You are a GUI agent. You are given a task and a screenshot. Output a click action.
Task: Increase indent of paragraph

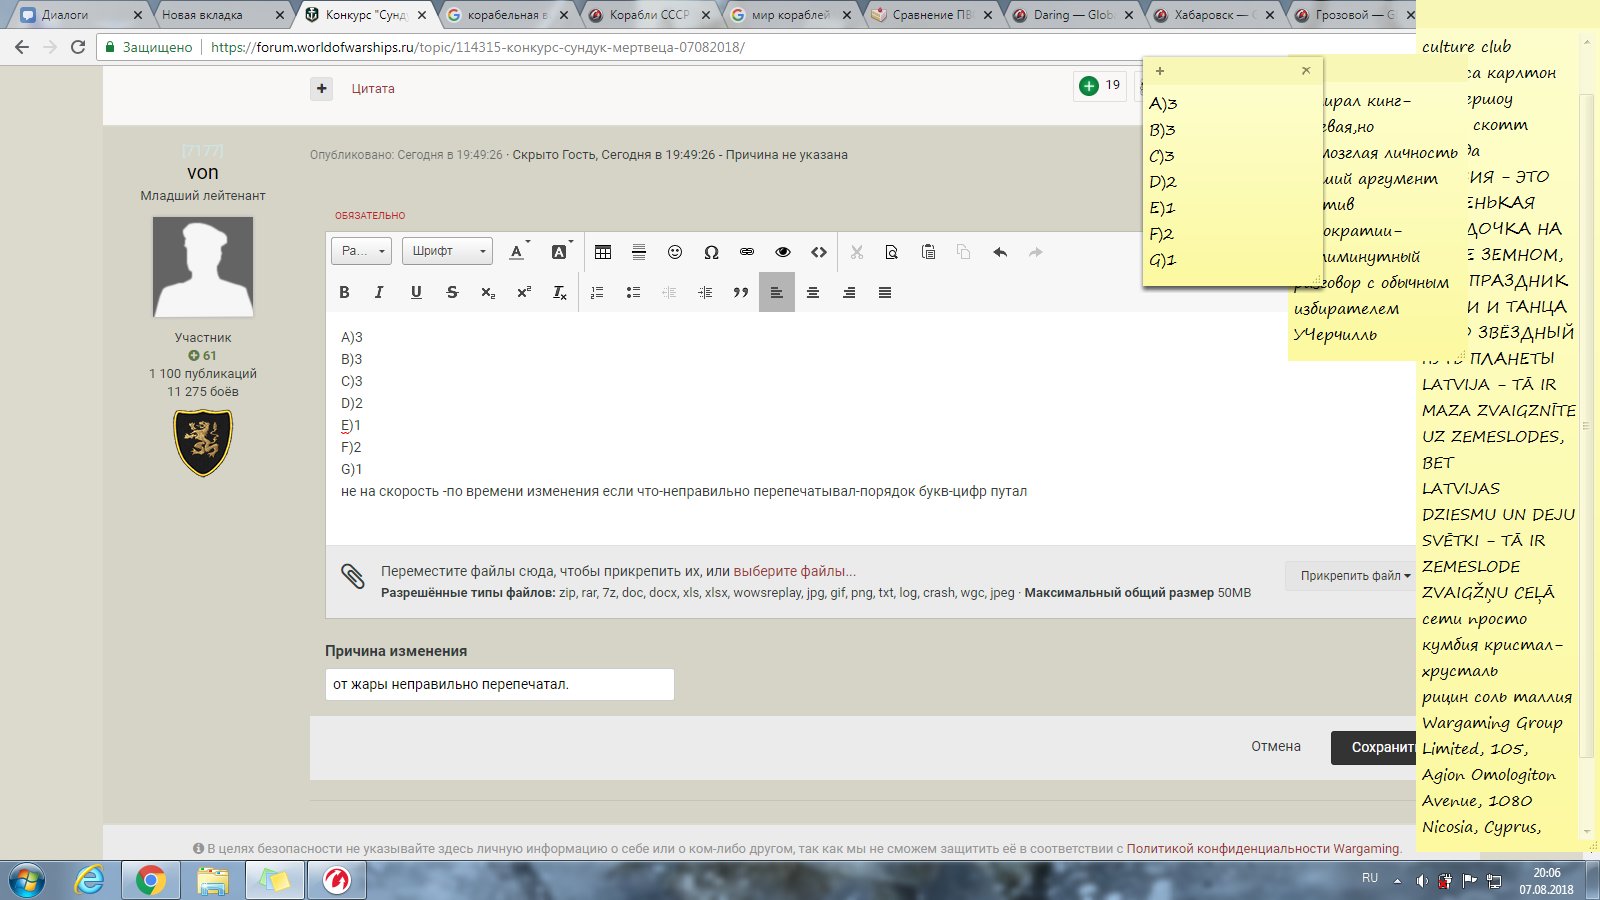705,292
